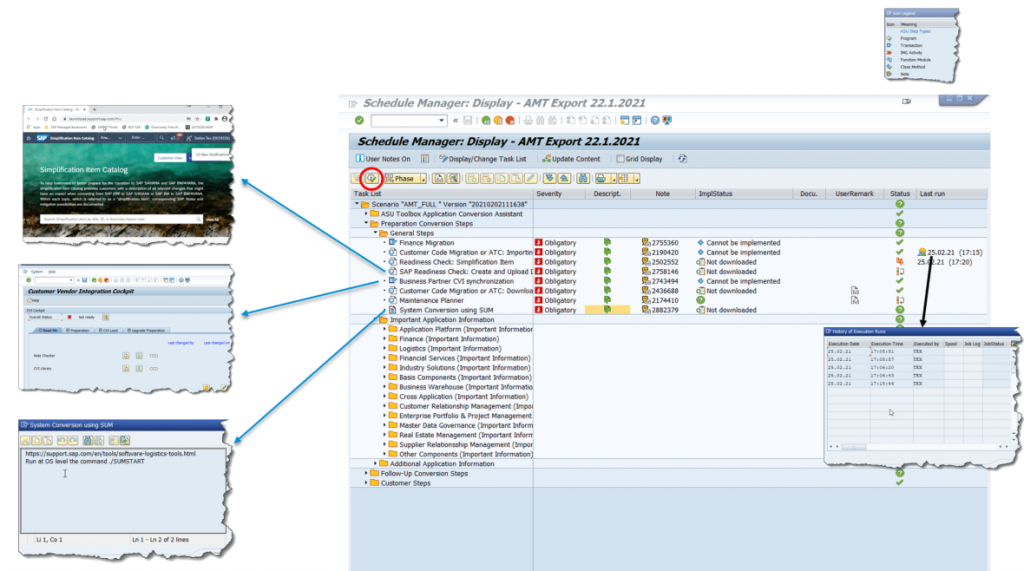Screen dimensions: 1024x571
Task: Click the Find binoculars icon in task toolbar
Action: pyautogui.click(x=583, y=178)
